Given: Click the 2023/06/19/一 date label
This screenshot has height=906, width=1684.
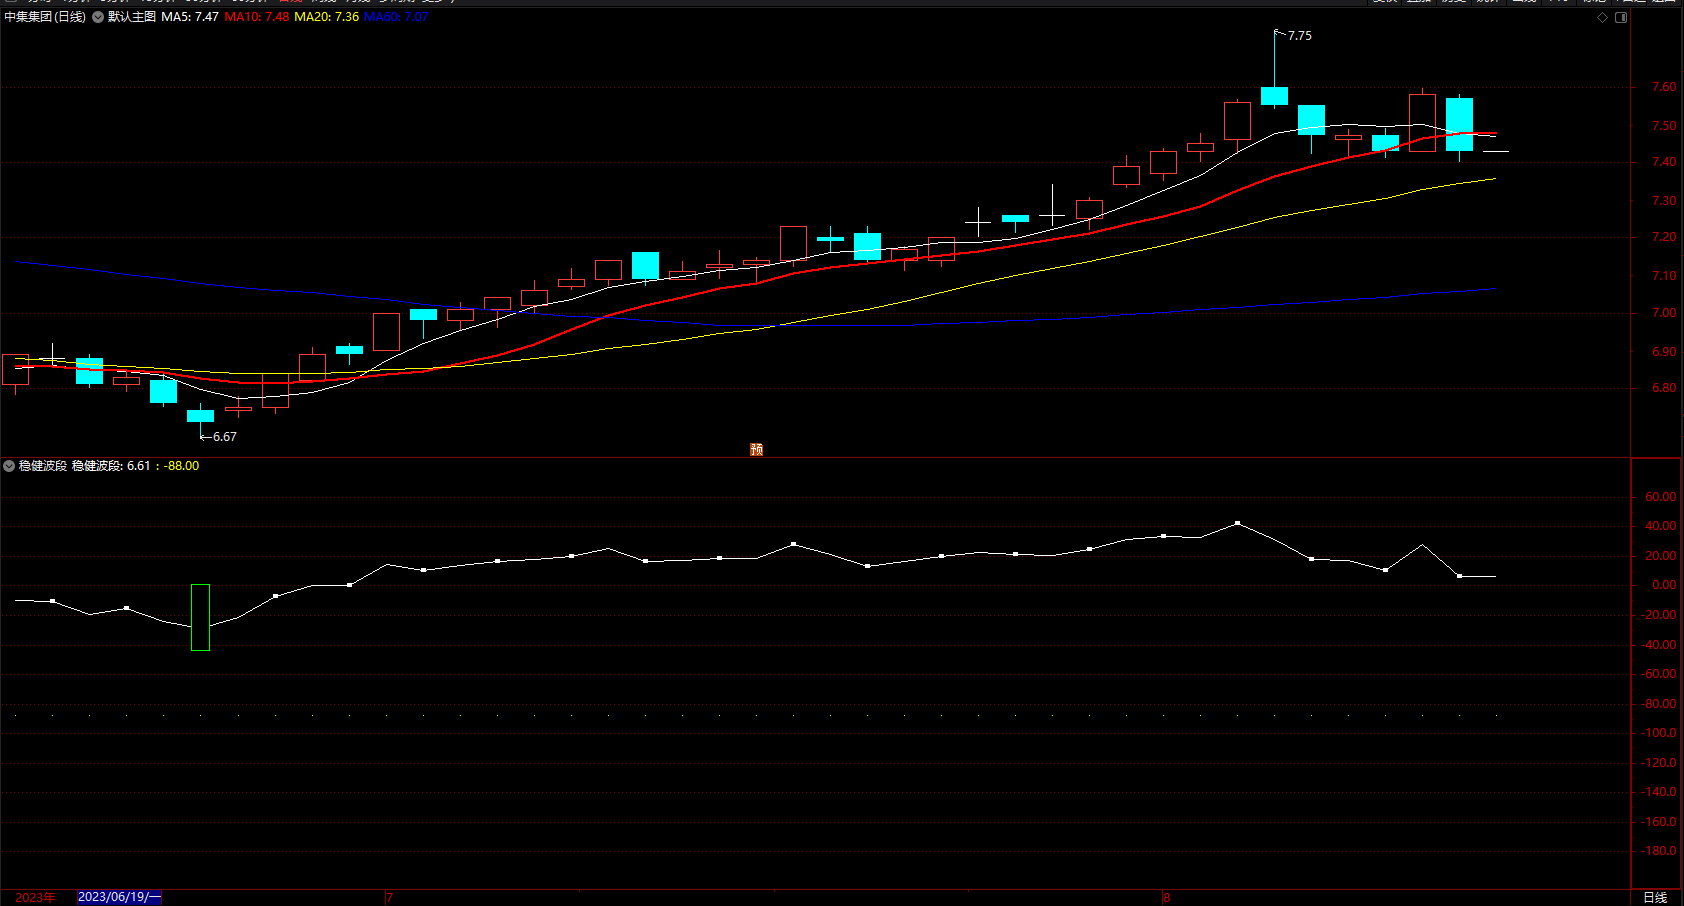Looking at the screenshot, I should click(x=119, y=897).
